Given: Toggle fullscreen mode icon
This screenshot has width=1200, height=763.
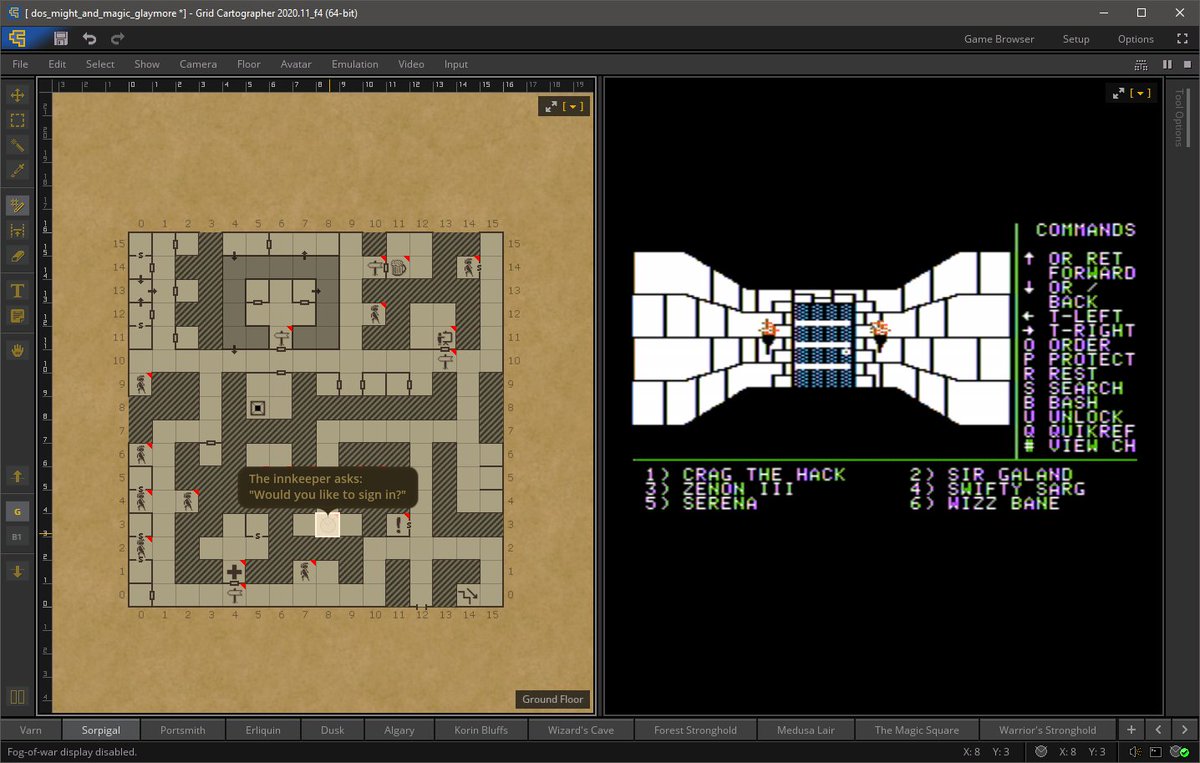Looking at the screenshot, I should [x=1182, y=39].
